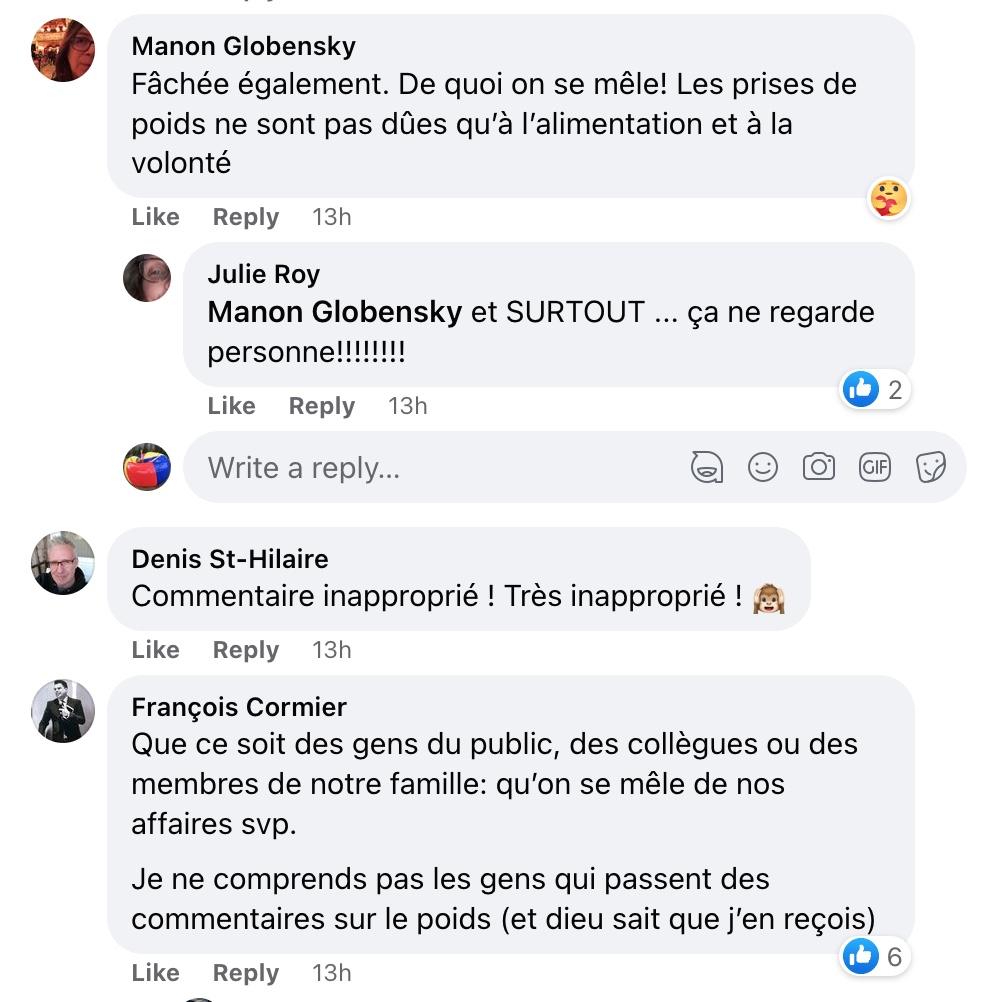
Task: Reply to Manon Globensky's comment
Action: [245, 217]
